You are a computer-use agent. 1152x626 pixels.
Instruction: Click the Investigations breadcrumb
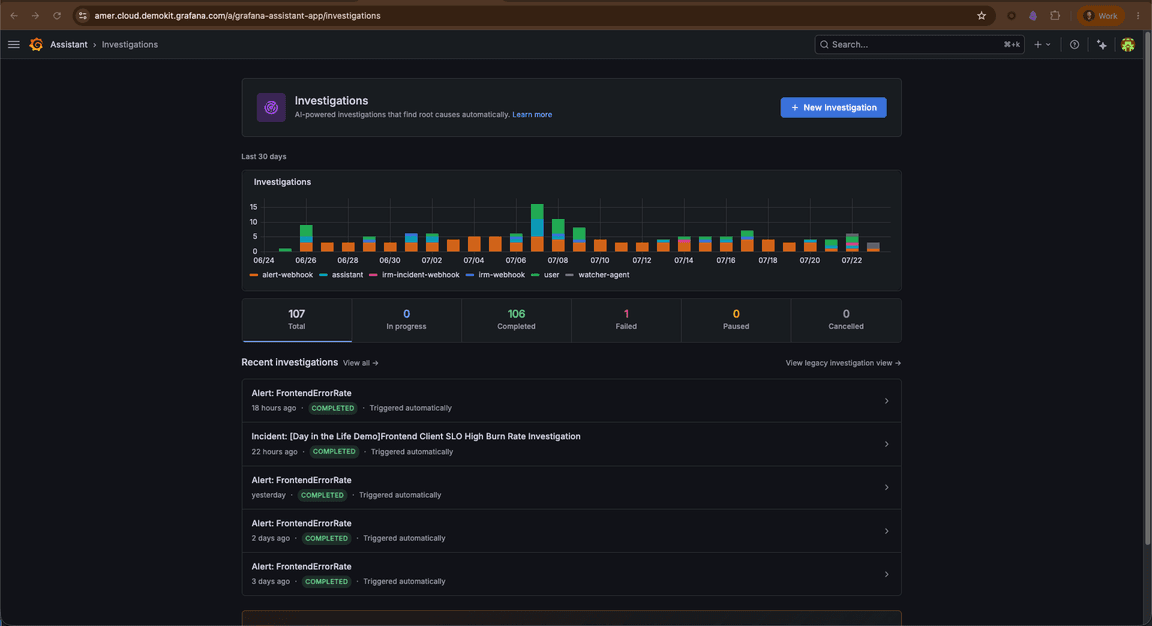click(129, 45)
